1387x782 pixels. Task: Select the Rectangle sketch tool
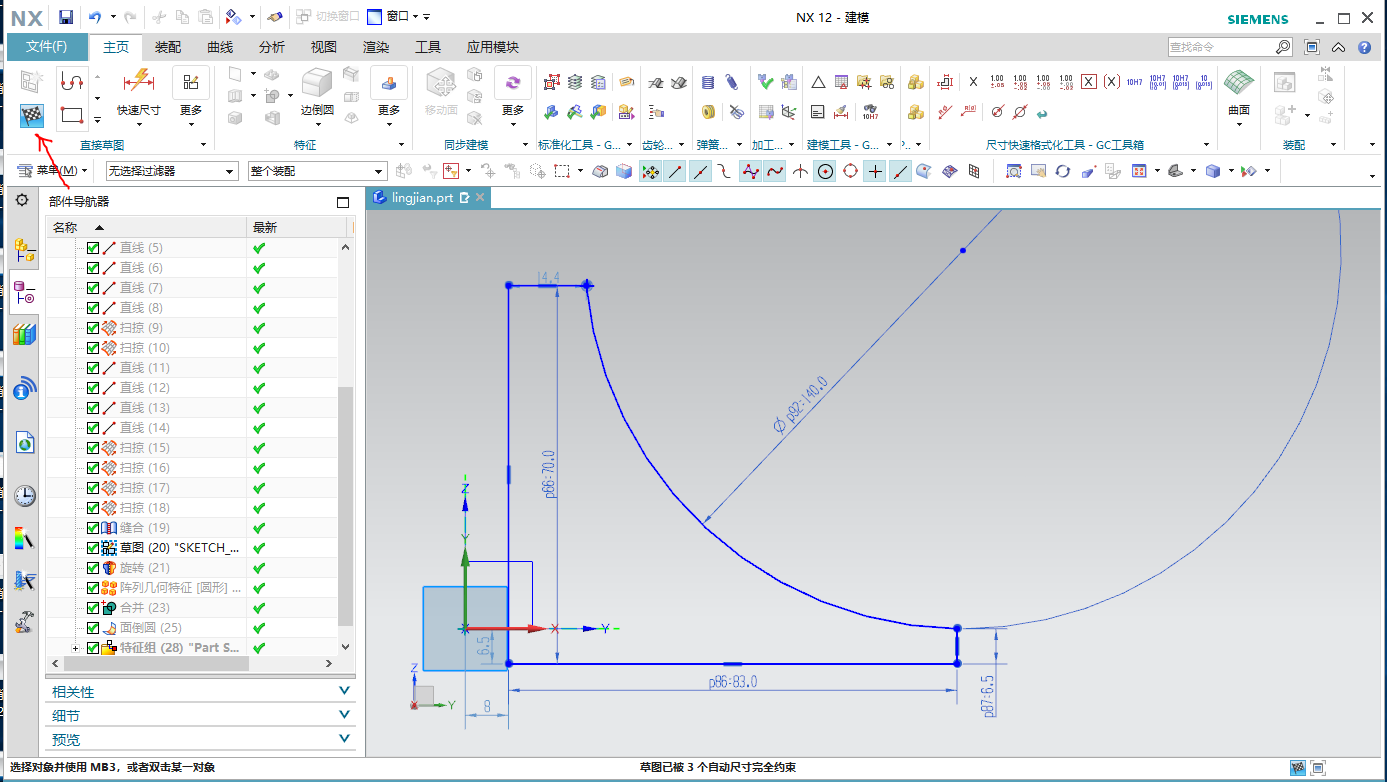coord(71,115)
